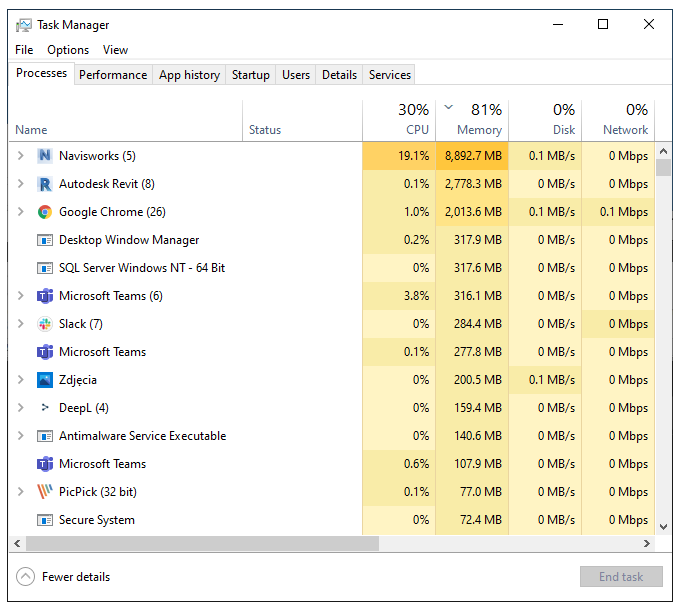682x612 pixels.
Task: Click the DeepL app icon
Action: pos(45,408)
